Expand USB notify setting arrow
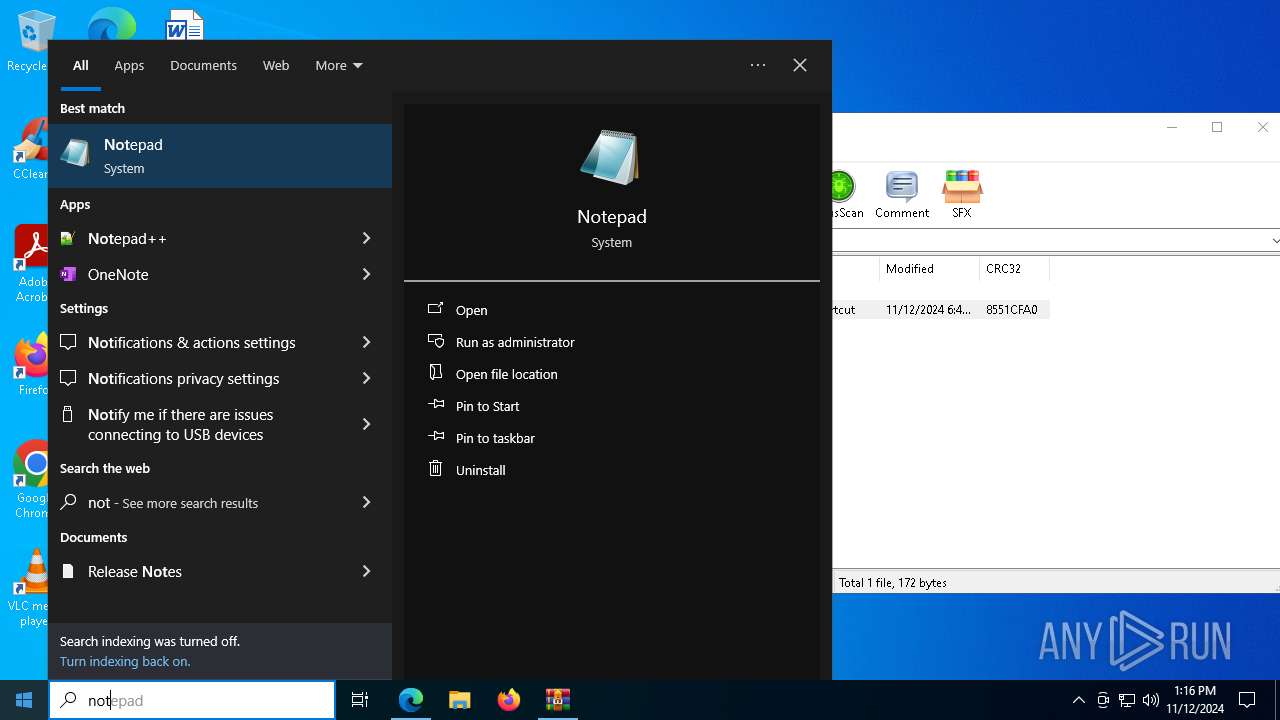 click(366, 424)
